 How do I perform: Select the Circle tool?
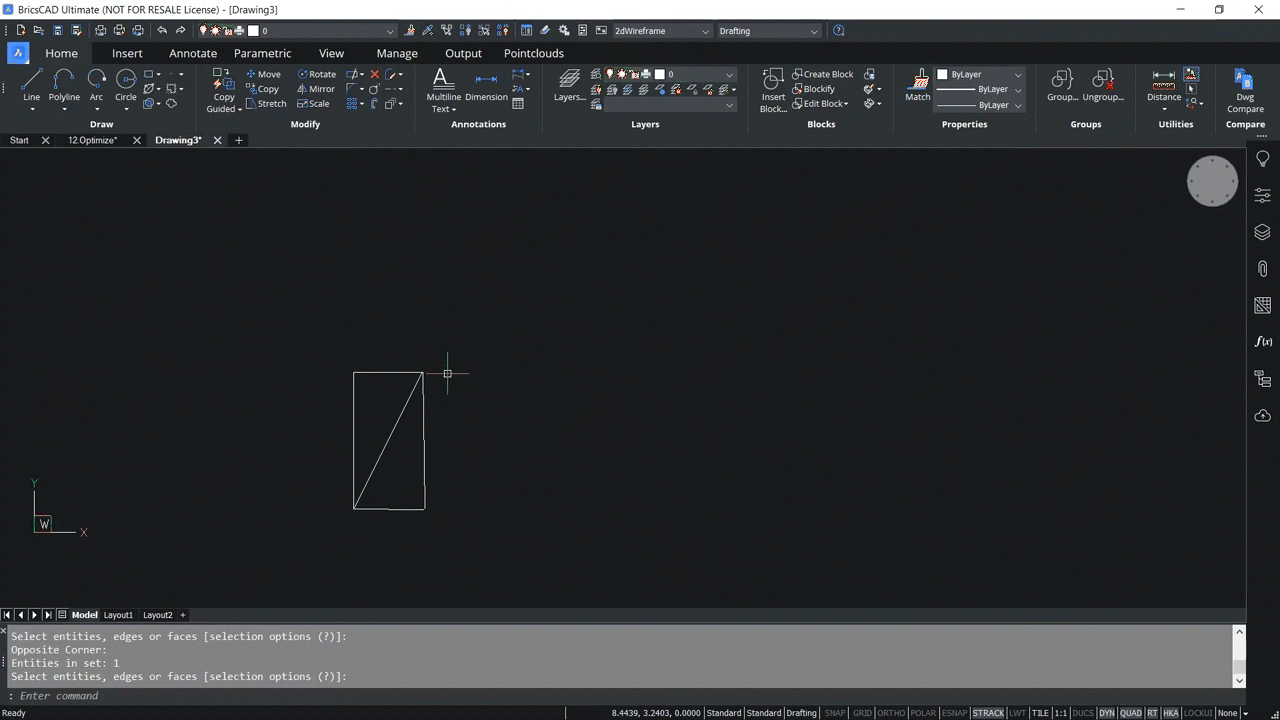(x=126, y=85)
